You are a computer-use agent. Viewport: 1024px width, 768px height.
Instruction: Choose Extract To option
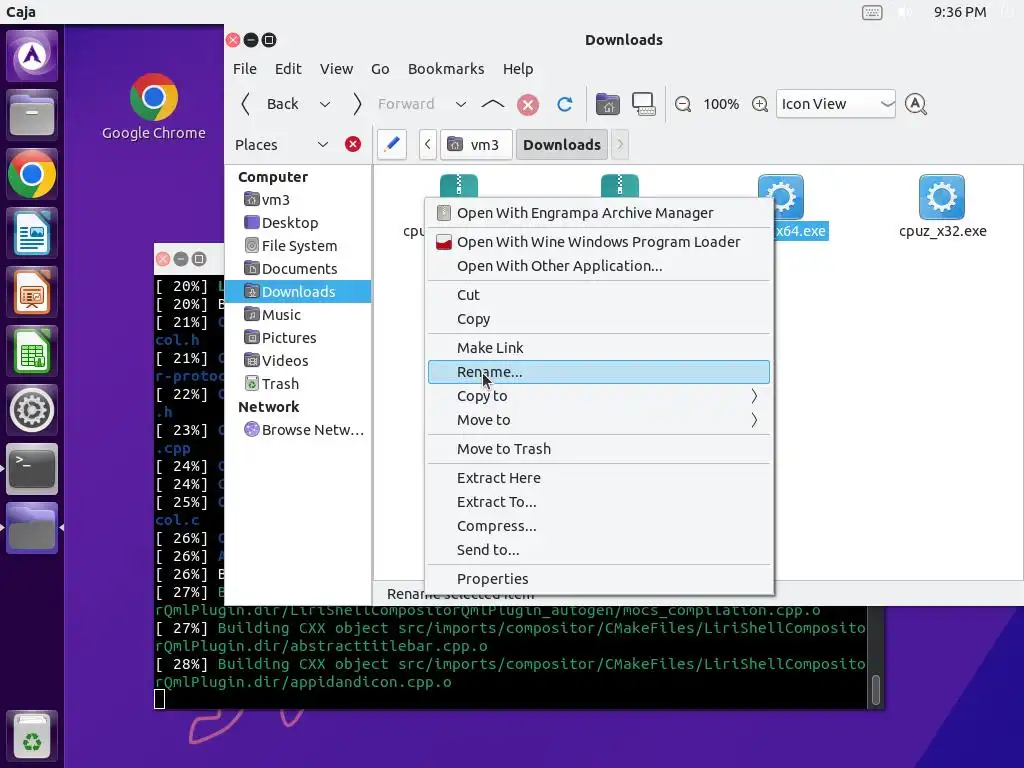[599, 502]
